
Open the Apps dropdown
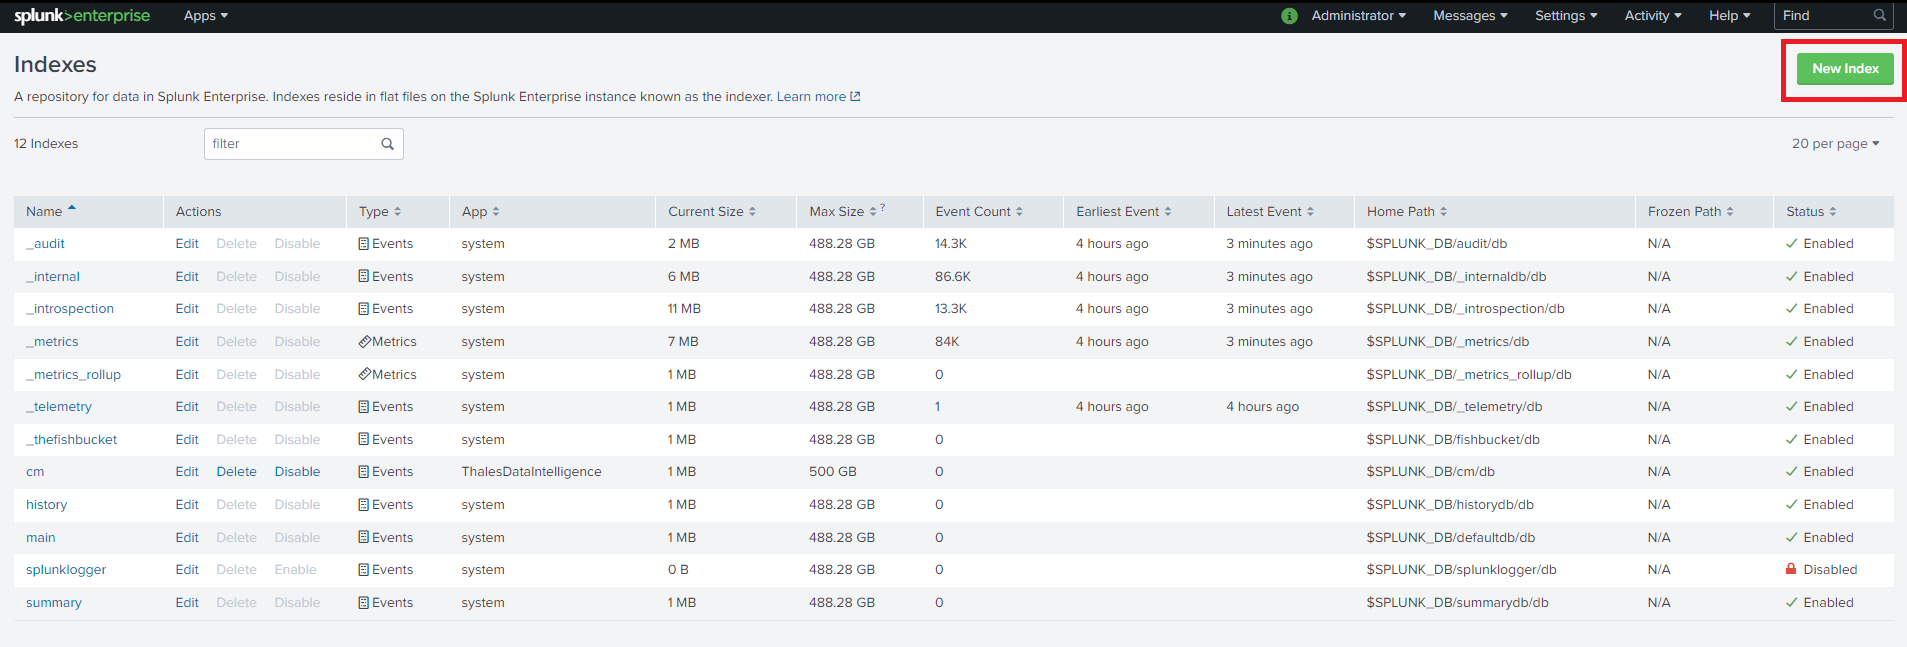pyautogui.click(x=206, y=16)
